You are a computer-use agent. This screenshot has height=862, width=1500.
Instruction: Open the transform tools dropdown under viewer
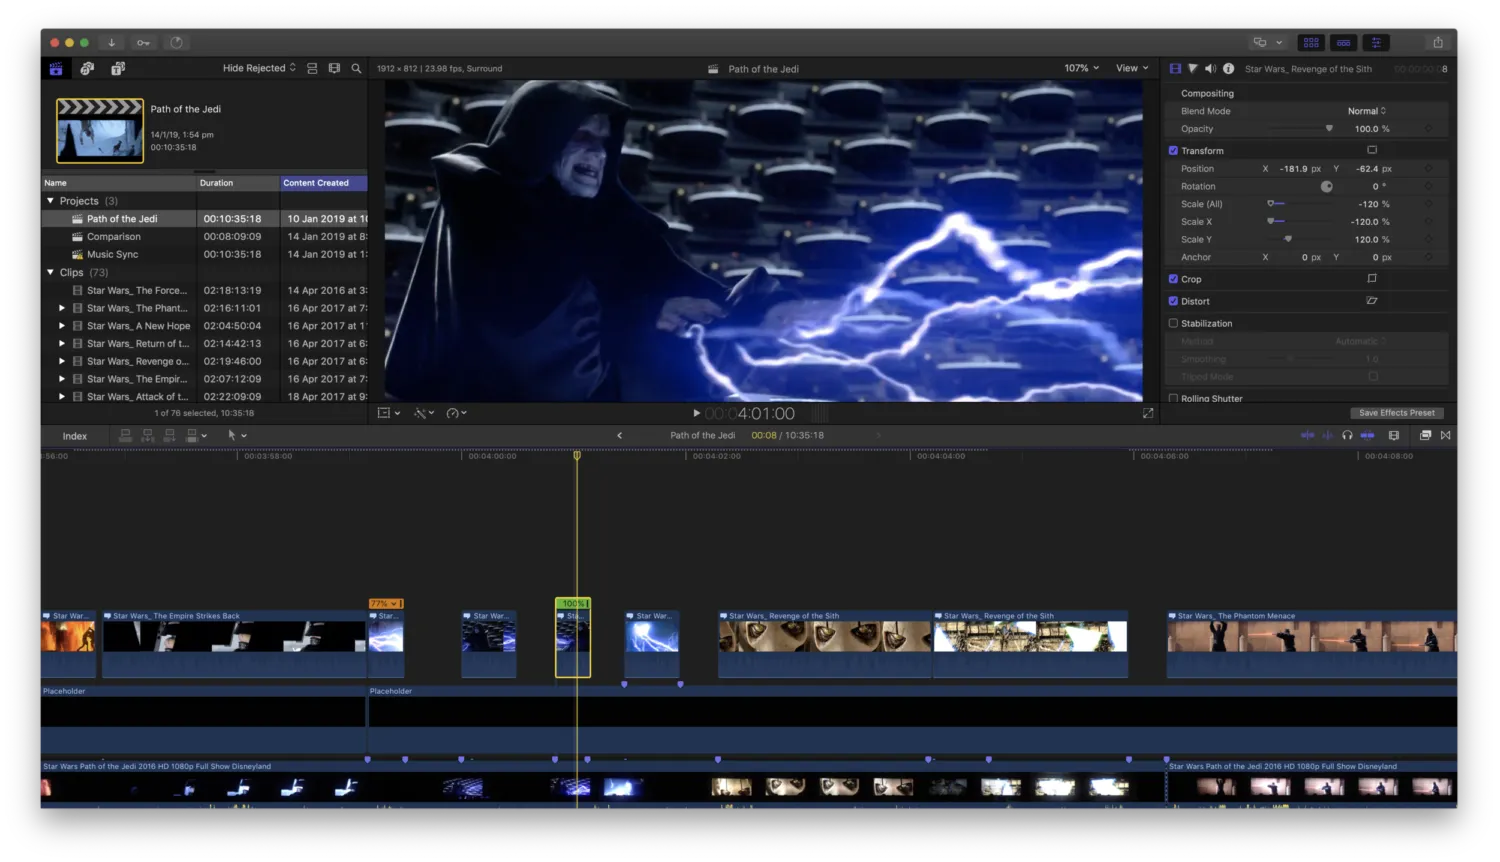[x=388, y=413]
